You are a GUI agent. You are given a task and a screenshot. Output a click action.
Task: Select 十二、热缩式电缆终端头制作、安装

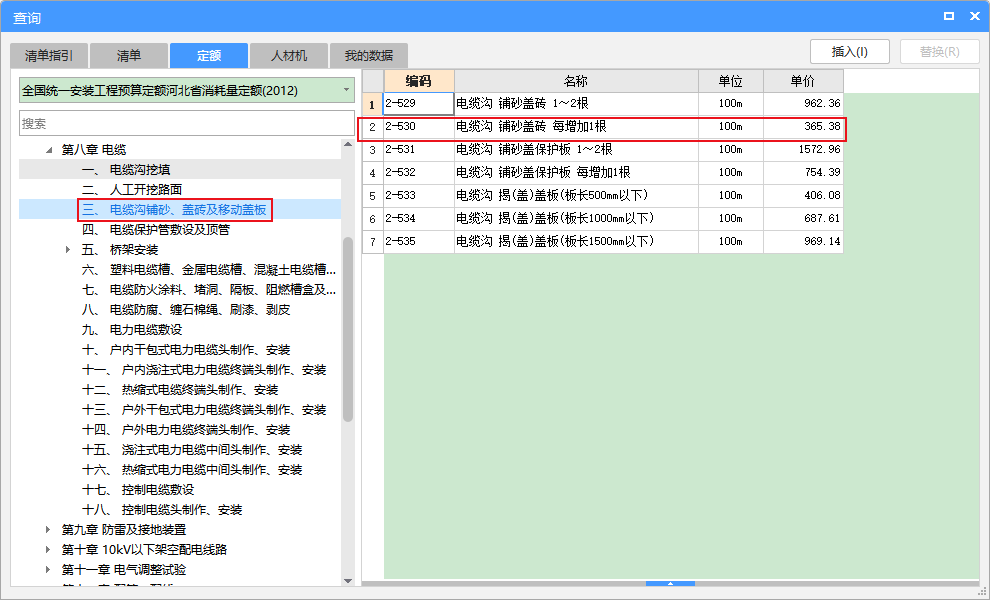click(x=181, y=390)
